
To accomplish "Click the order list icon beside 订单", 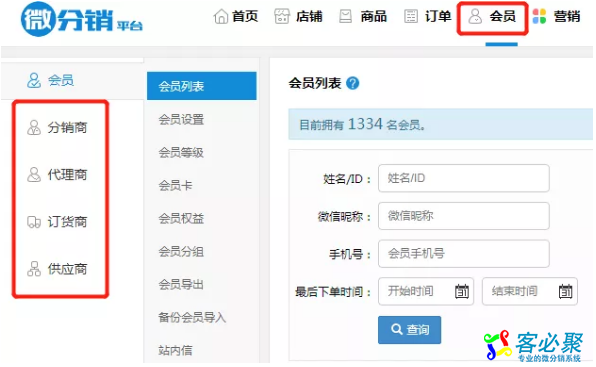I will pos(411,17).
